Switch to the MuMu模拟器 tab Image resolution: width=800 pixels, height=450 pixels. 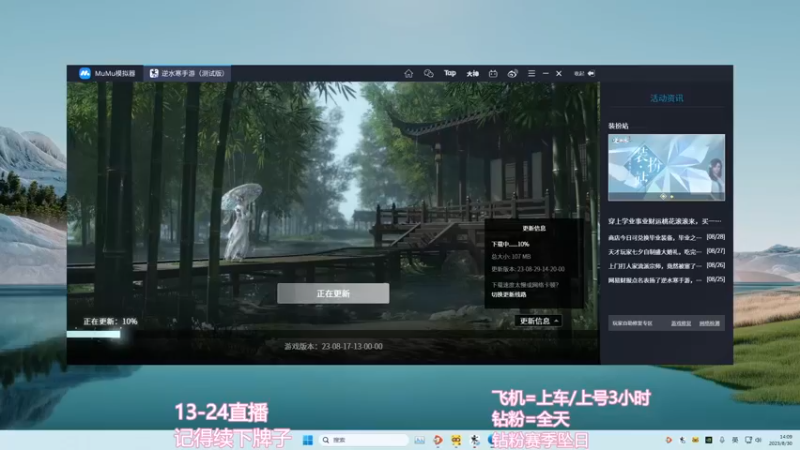tap(106, 73)
